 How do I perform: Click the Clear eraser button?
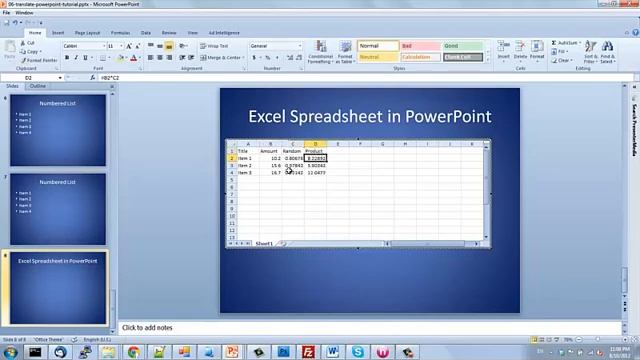click(x=562, y=60)
